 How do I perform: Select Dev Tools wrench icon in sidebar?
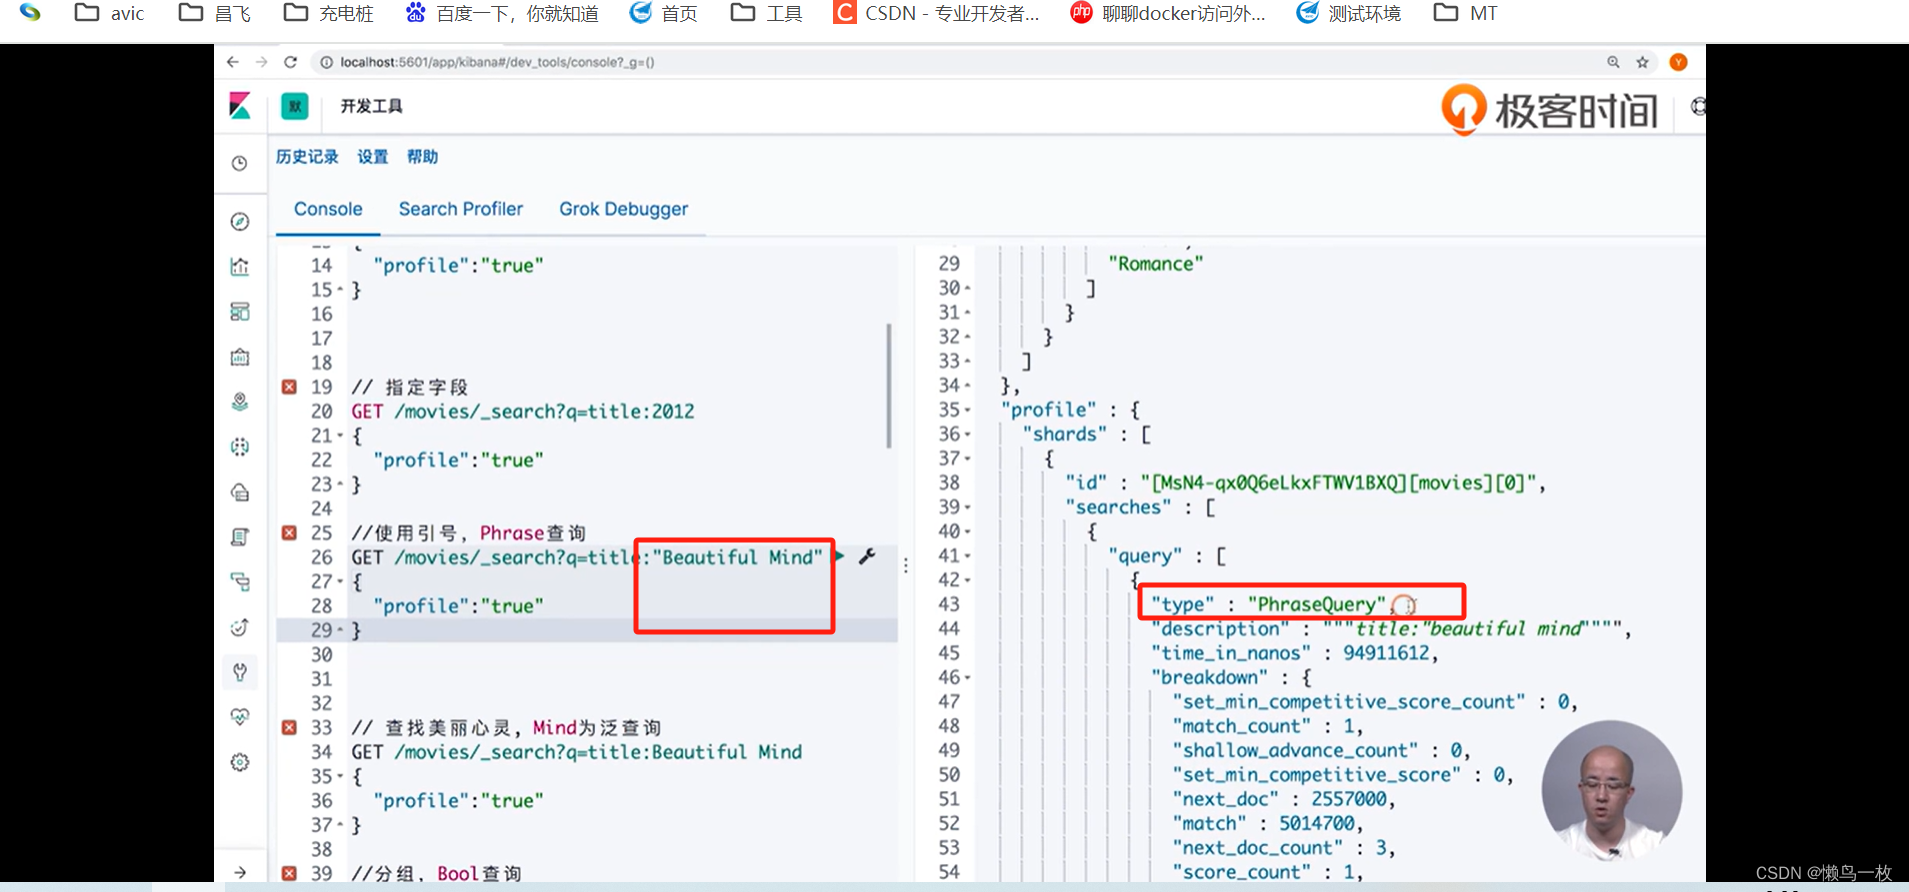pyautogui.click(x=240, y=672)
